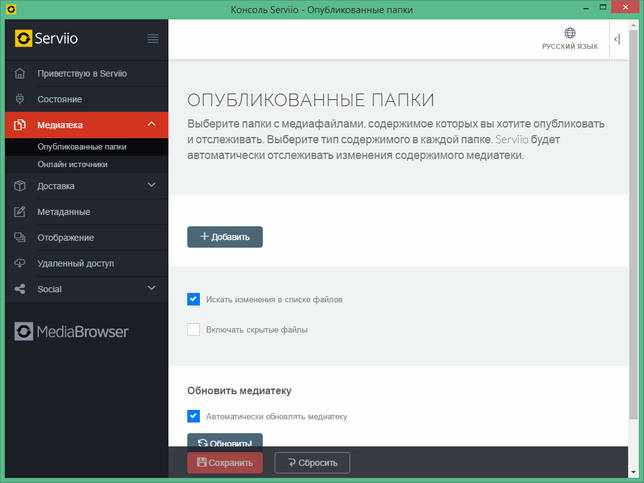Open the Отображение menu item
This screenshot has width=644, height=483.
(87, 237)
